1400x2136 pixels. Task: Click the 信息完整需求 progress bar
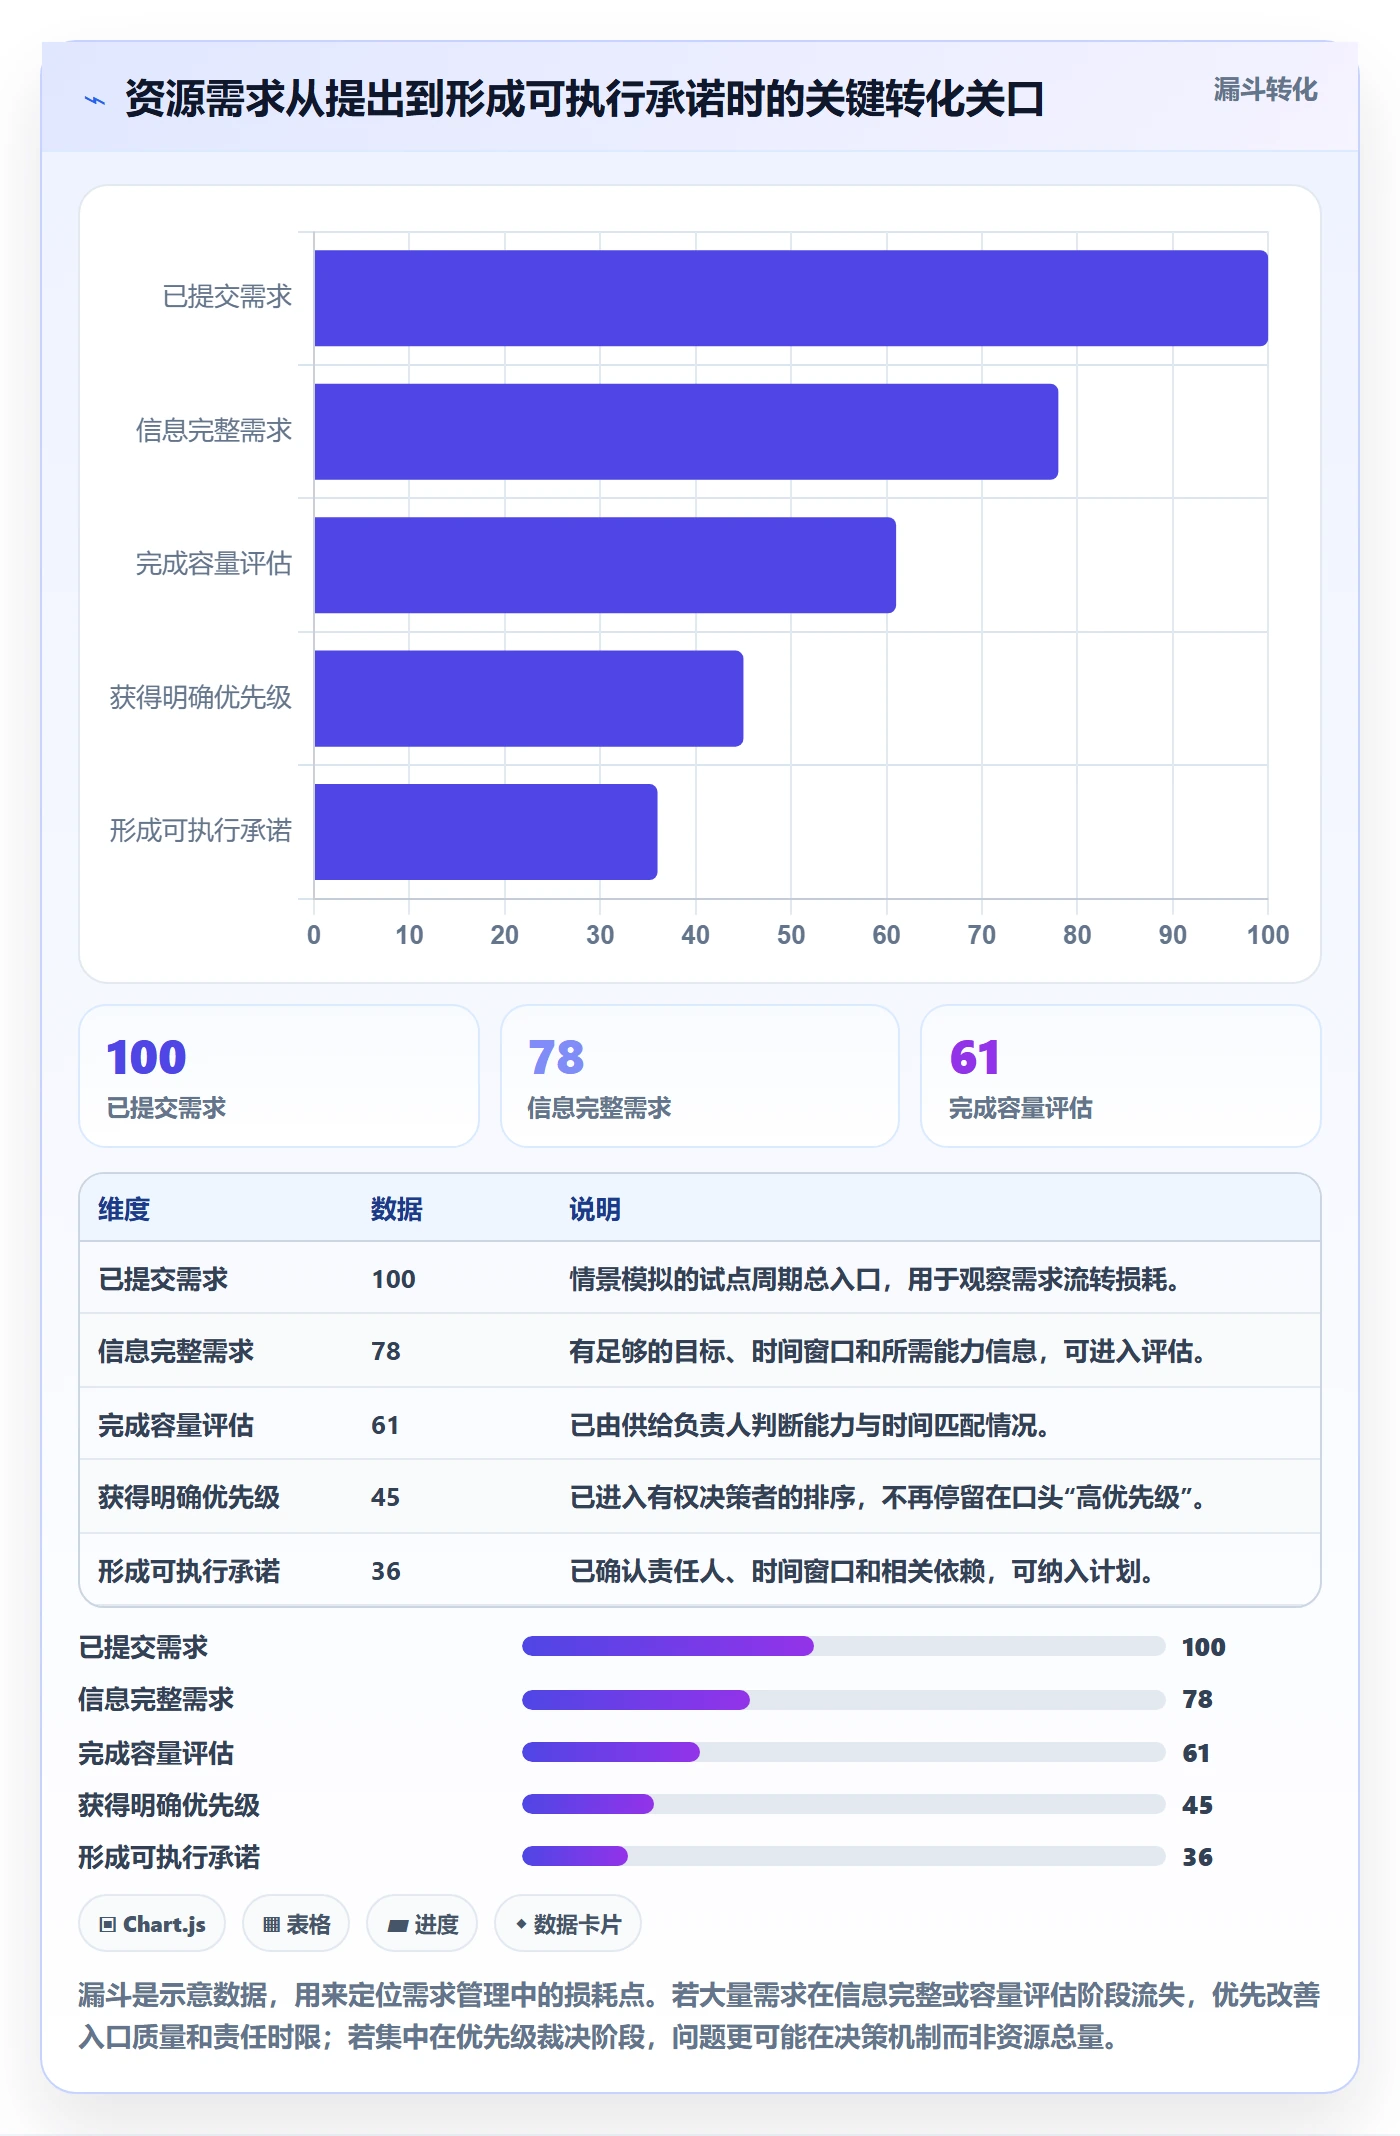[x=844, y=1699]
